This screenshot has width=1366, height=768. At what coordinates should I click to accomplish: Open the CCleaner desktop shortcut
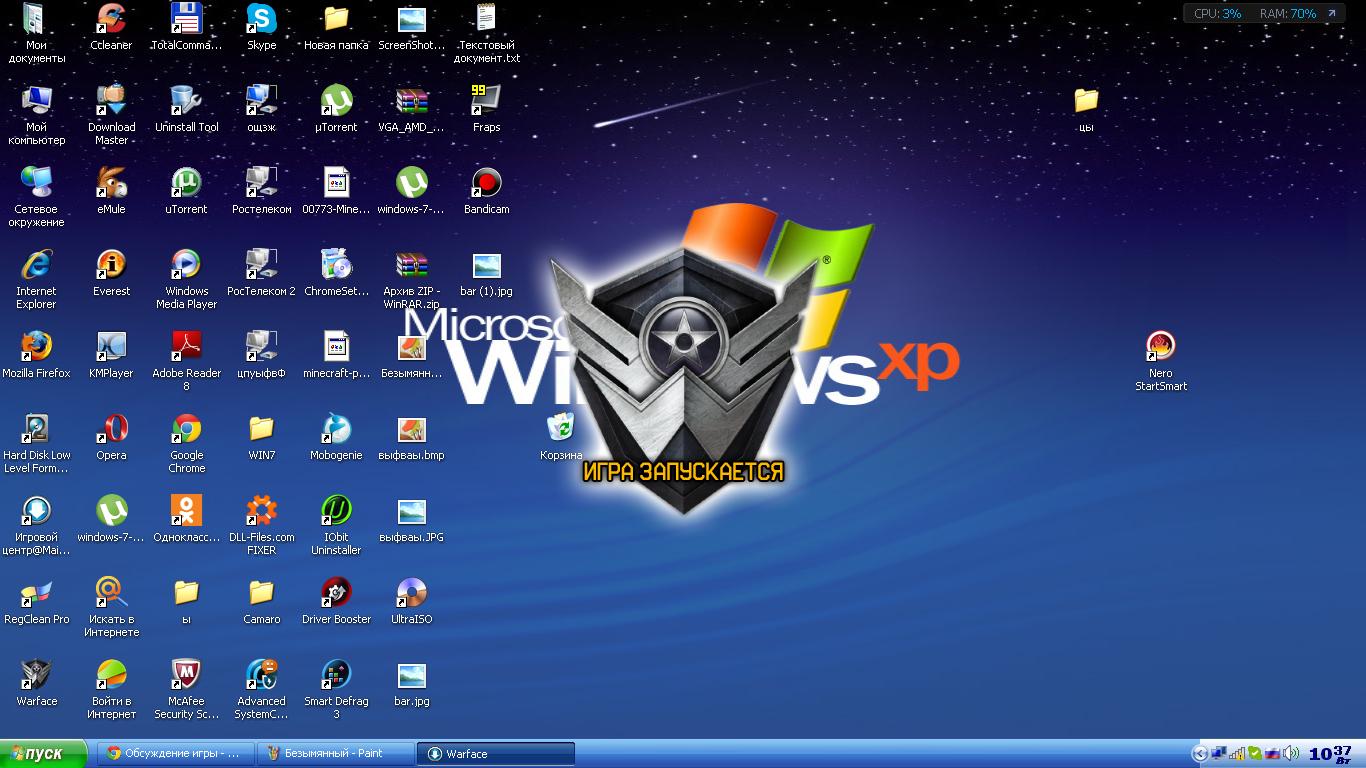click(111, 27)
